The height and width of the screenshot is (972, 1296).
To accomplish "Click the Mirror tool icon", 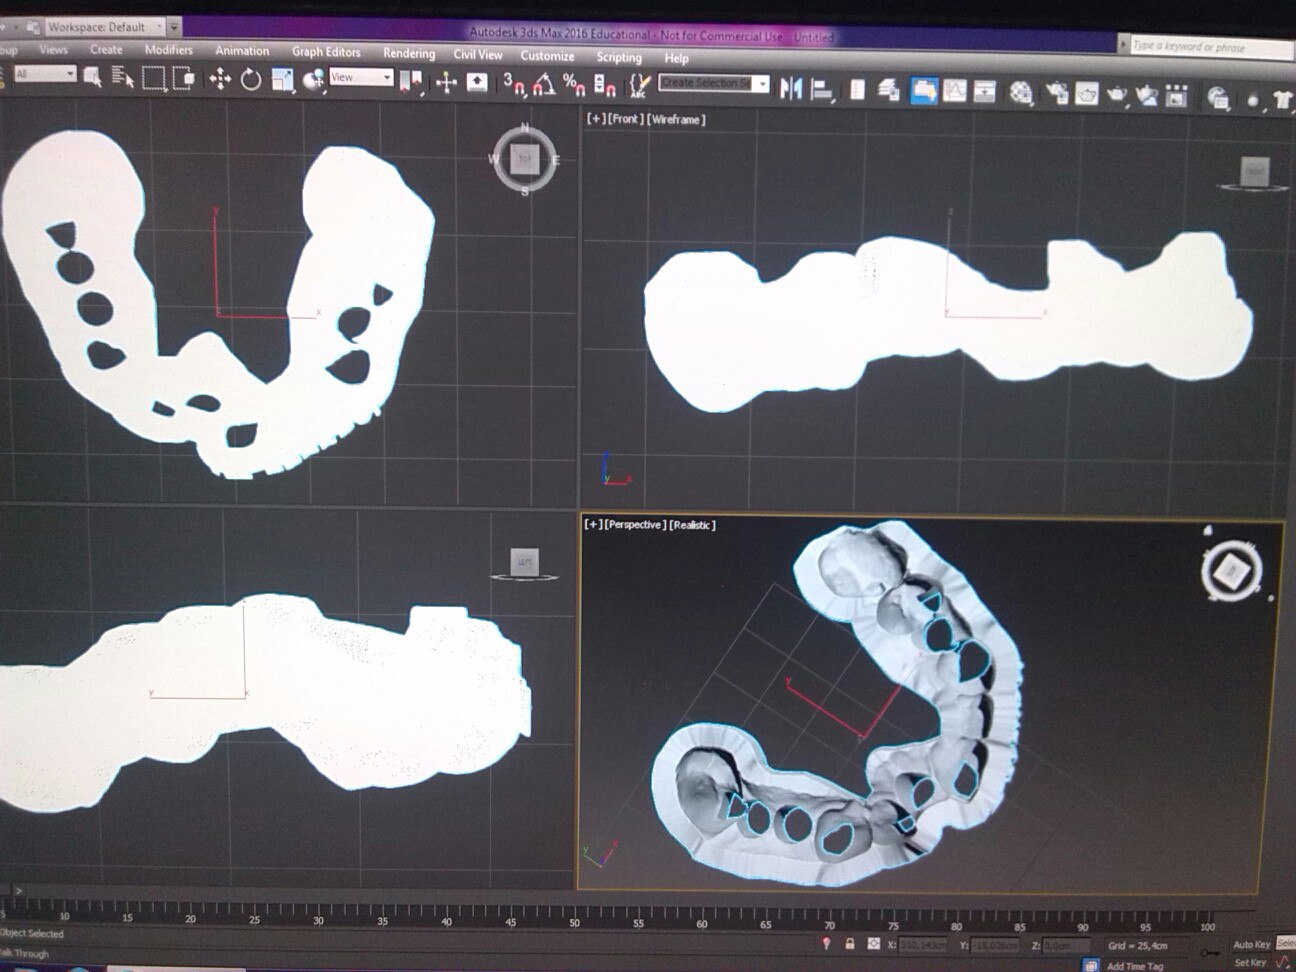I will (x=791, y=89).
